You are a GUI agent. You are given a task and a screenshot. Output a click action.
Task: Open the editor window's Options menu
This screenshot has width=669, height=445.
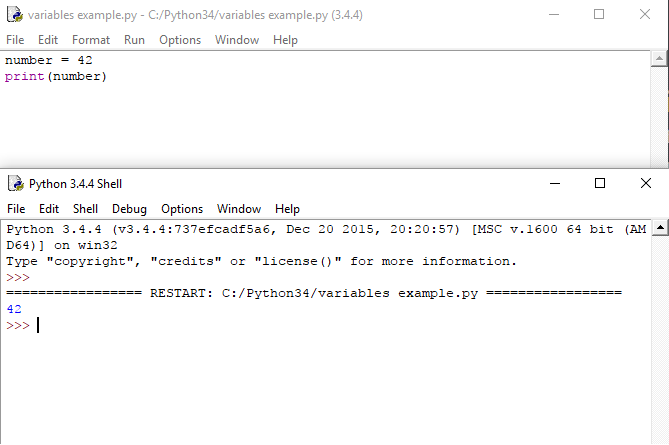180,40
